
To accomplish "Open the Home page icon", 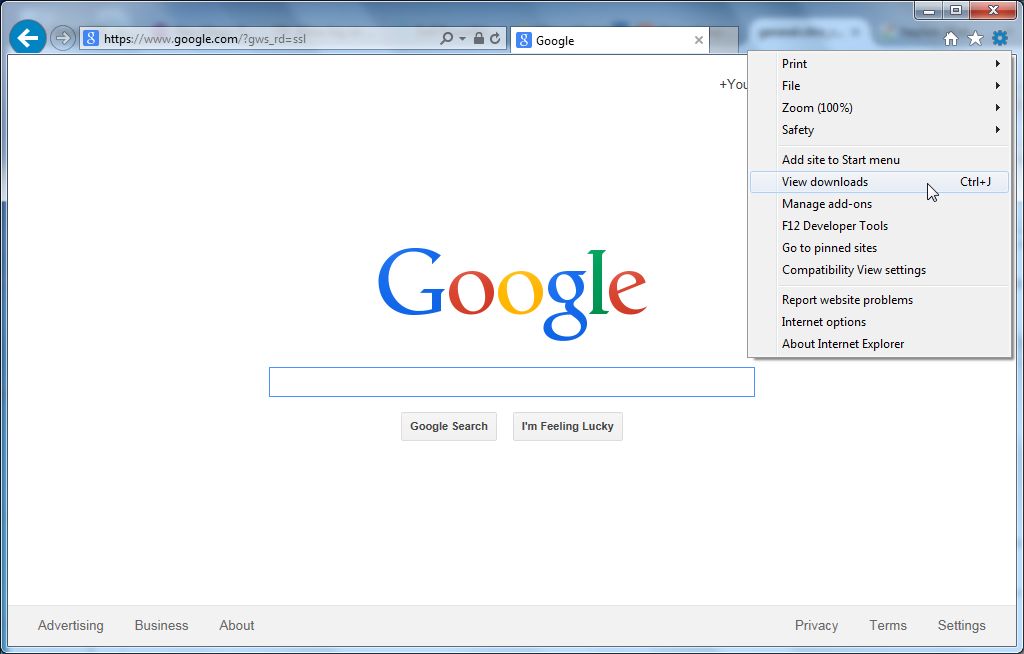I will [x=951, y=39].
